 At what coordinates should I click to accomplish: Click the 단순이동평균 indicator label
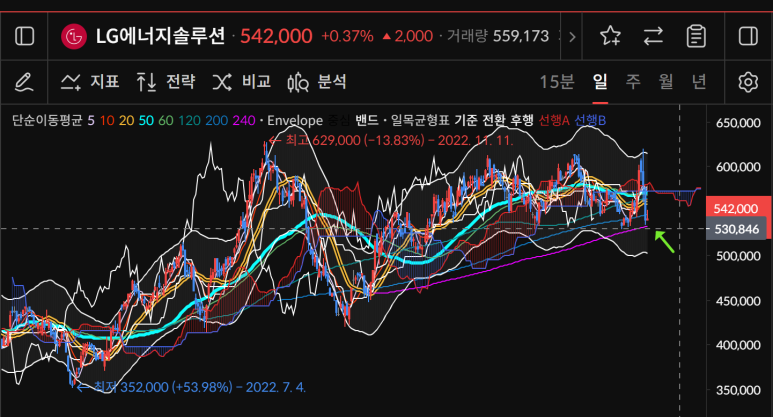point(47,120)
